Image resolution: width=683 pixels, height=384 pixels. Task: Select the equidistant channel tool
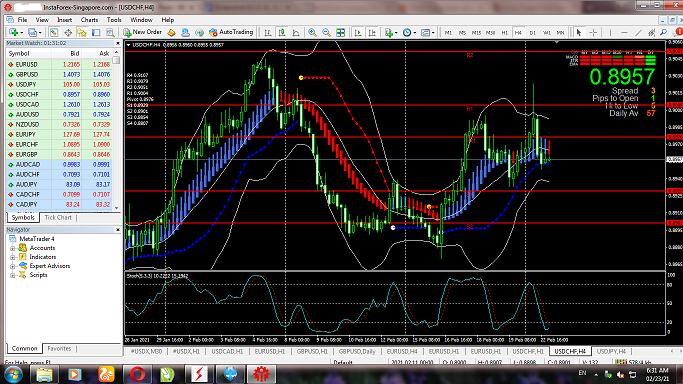(x=651, y=32)
